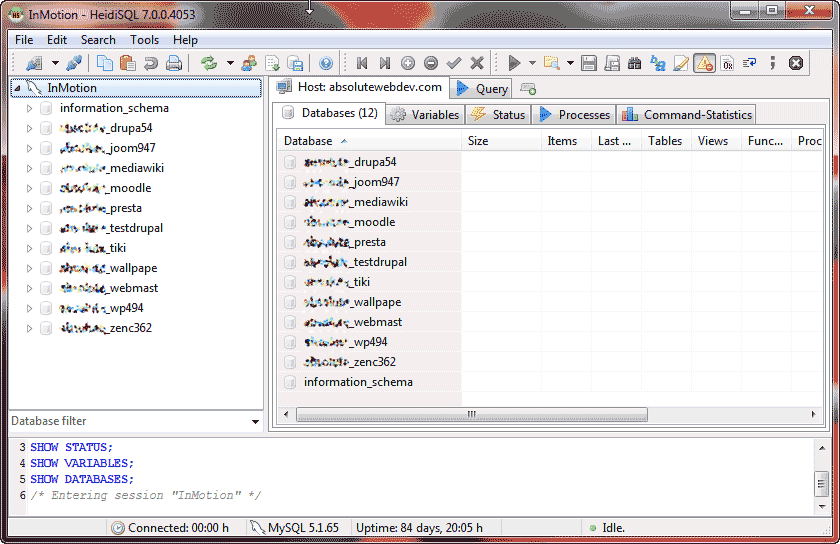Click the disconnect plug icon
The image size is (840, 544).
[74, 63]
